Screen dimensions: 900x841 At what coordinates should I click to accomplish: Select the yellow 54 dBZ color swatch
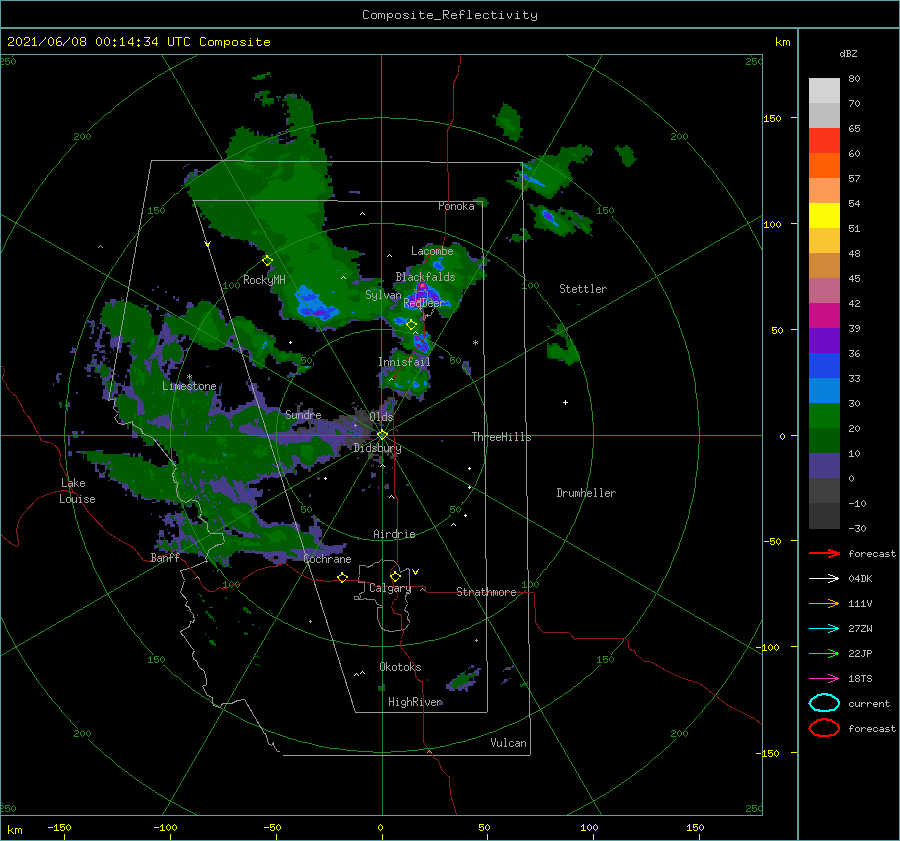[824, 216]
